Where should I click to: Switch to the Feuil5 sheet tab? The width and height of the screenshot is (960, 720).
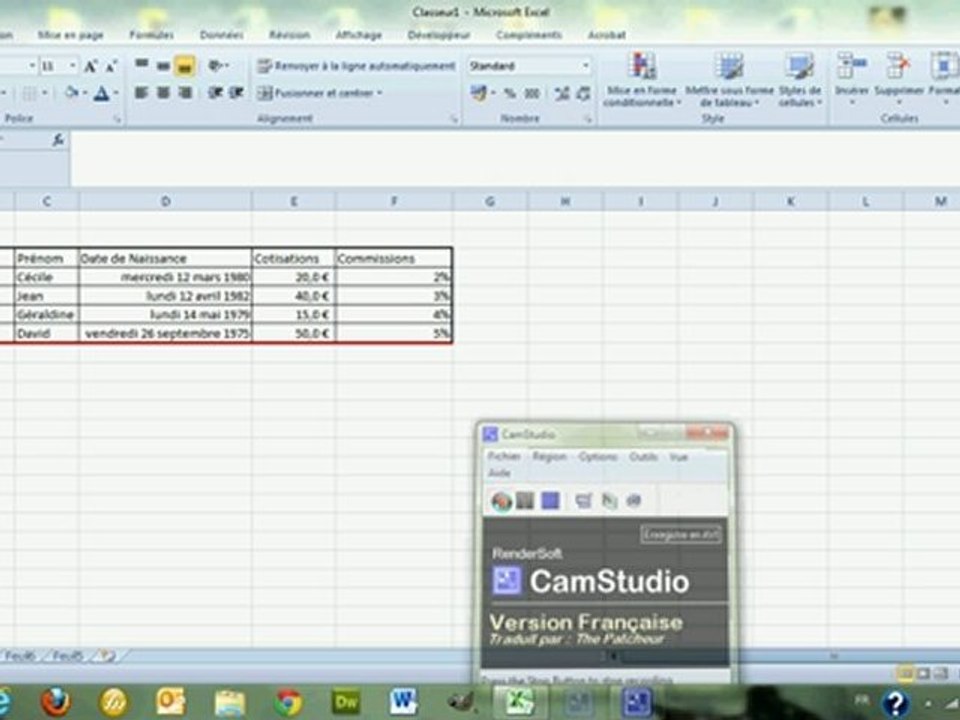pyautogui.click(x=67, y=656)
